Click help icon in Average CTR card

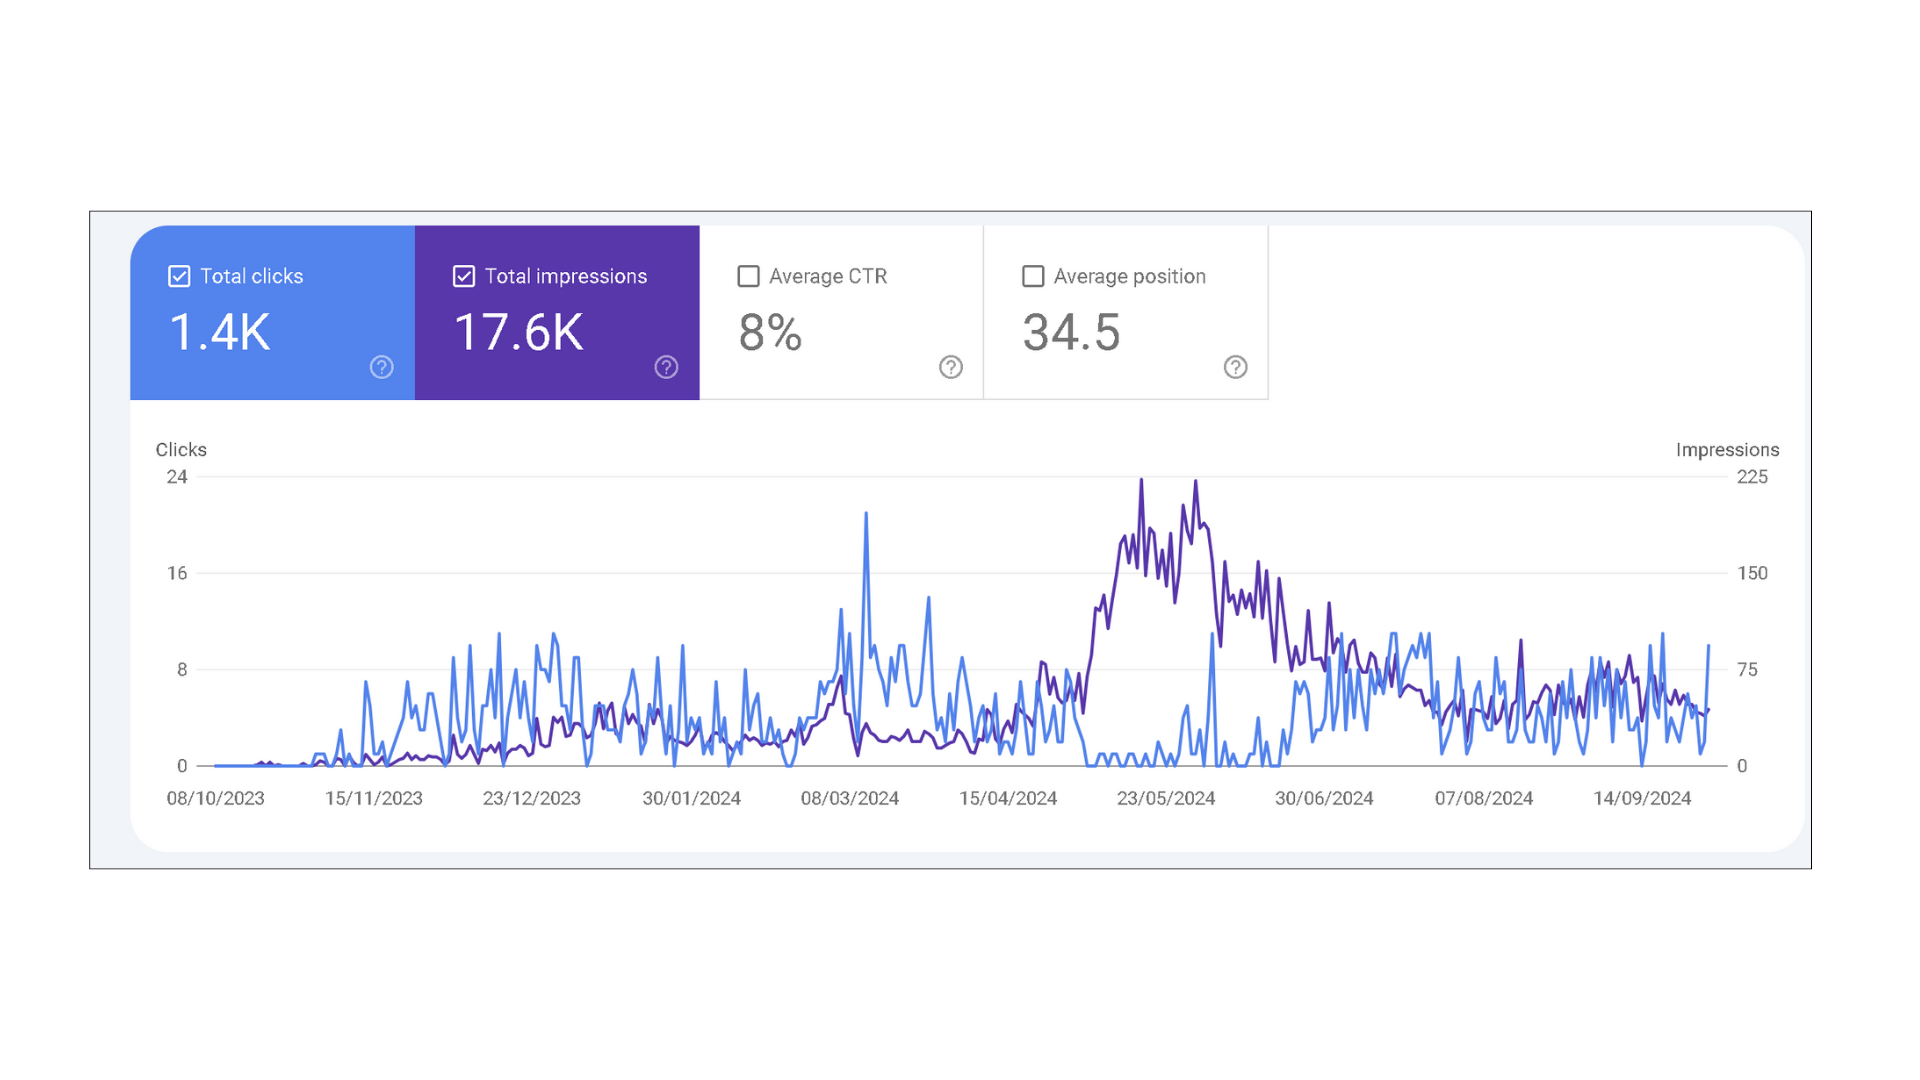coord(951,367)
